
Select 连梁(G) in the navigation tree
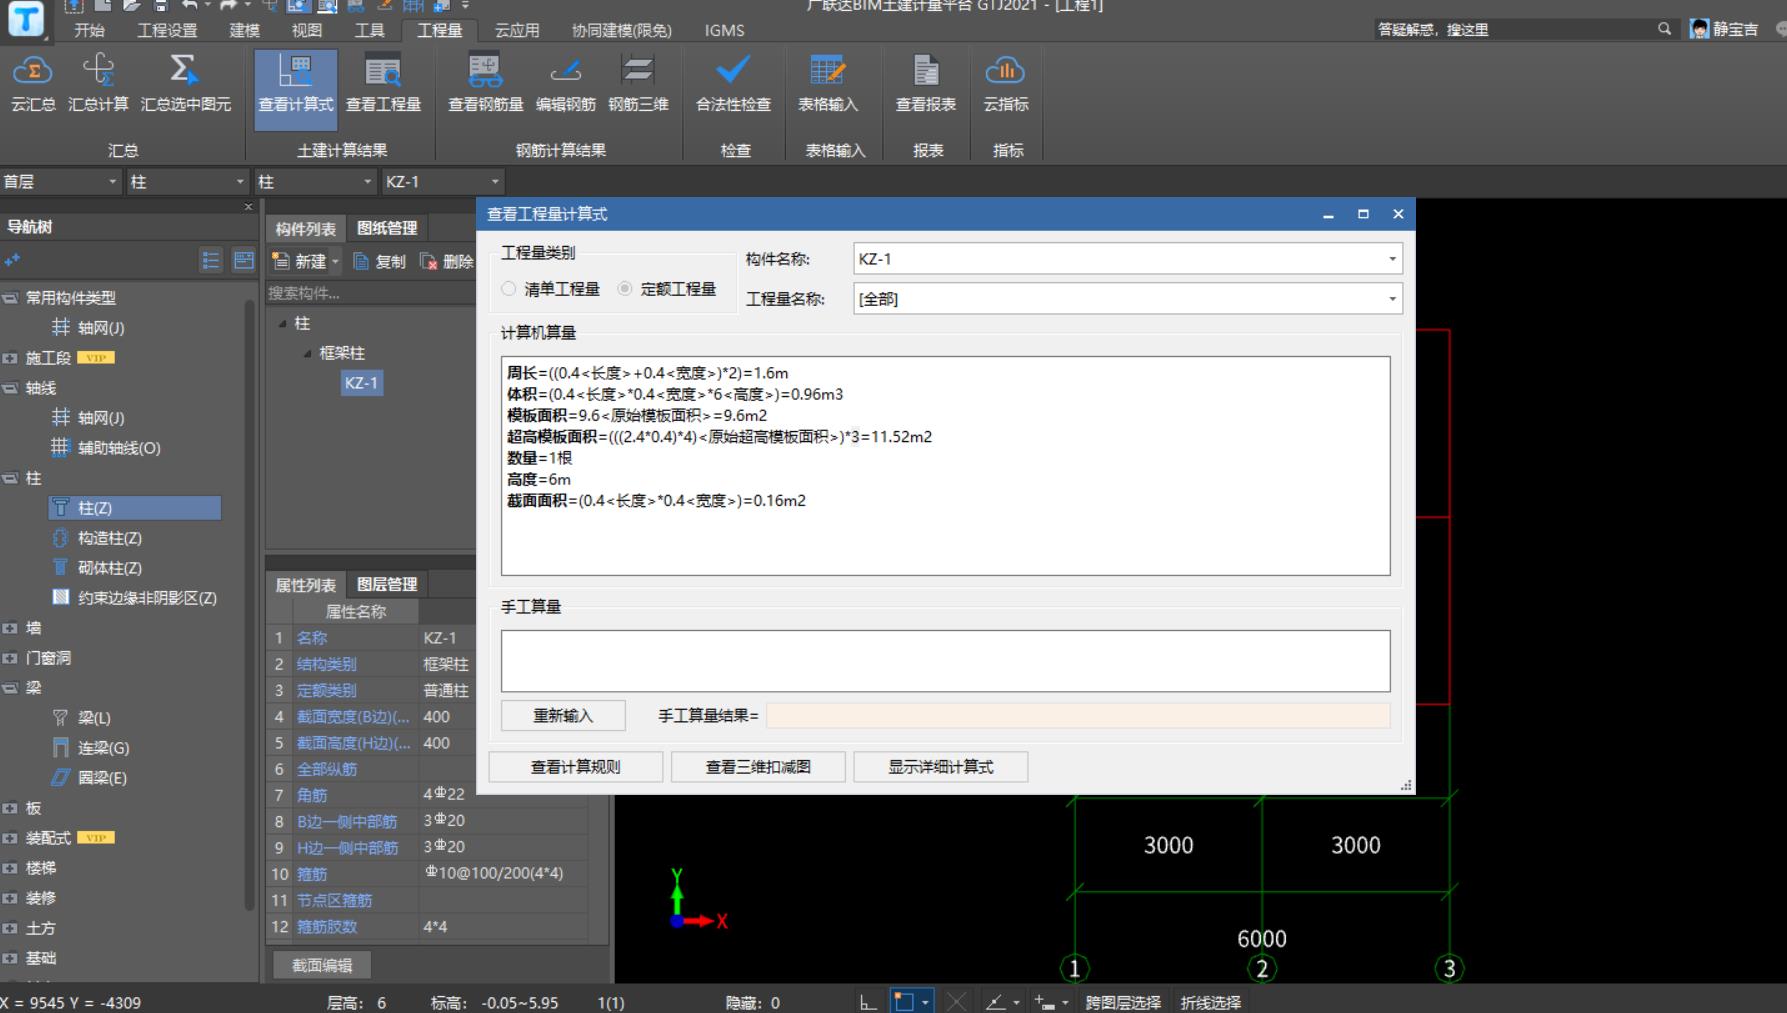(91, 748)
